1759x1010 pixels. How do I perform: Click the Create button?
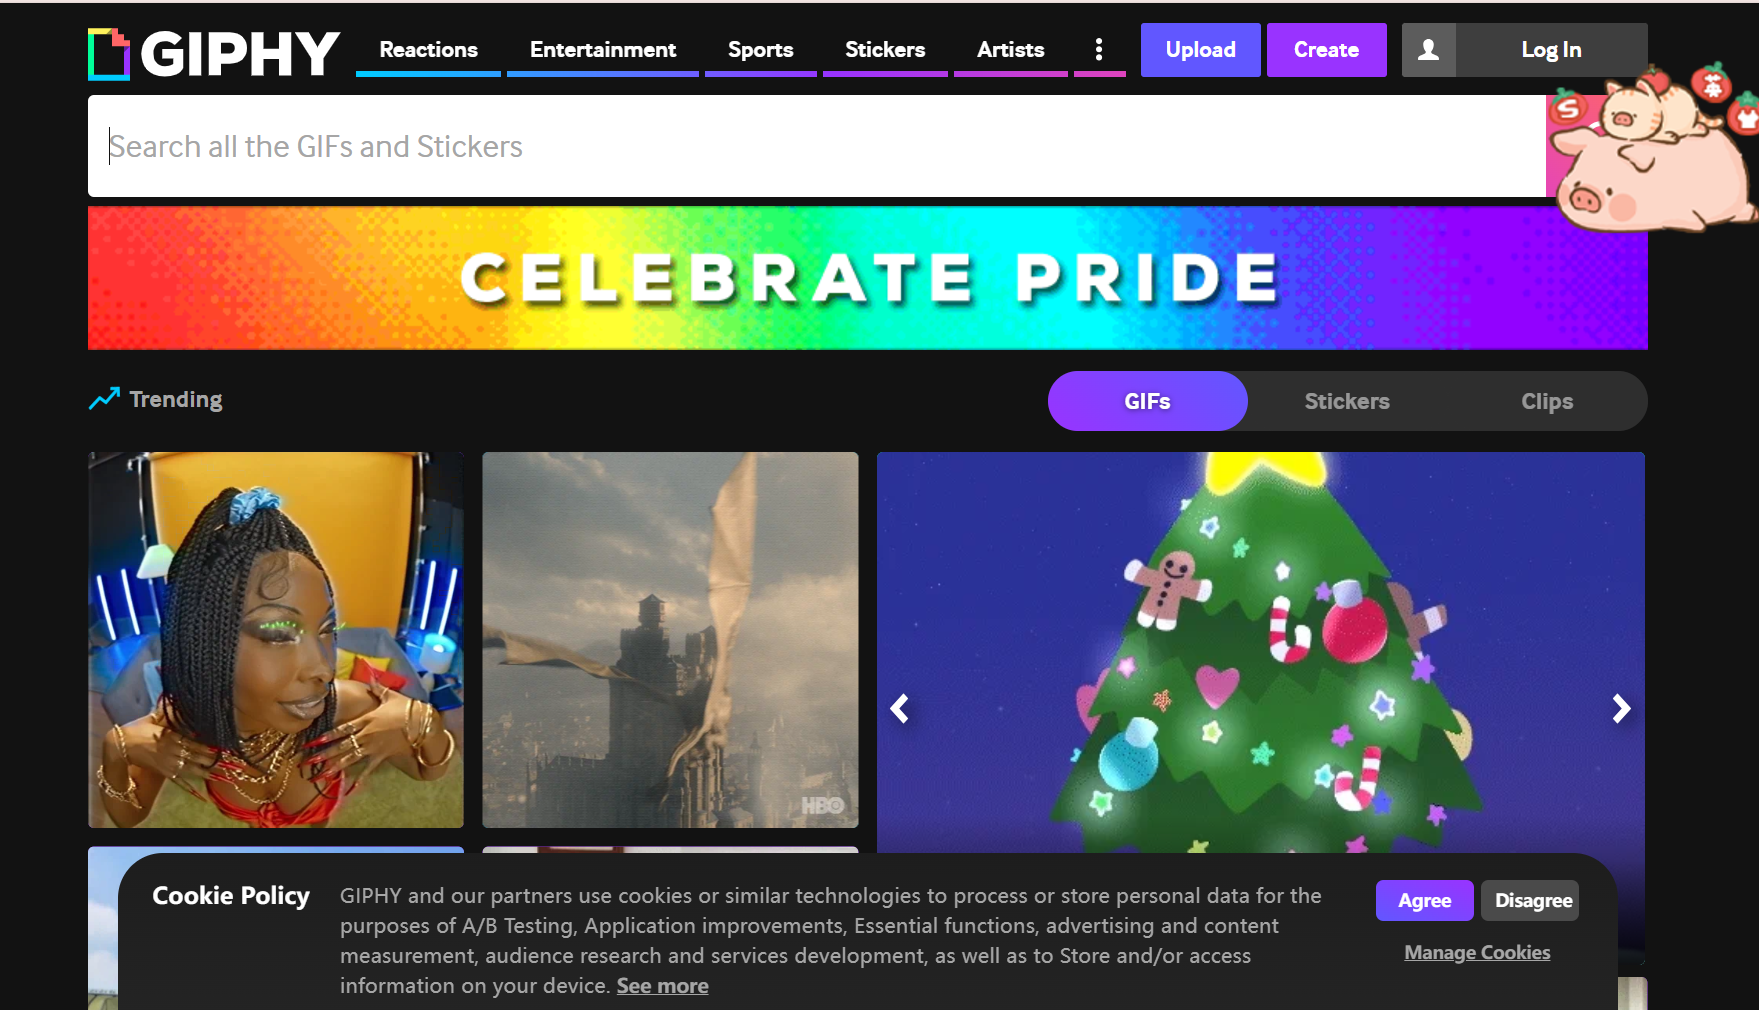click(x=1326, y=50)
